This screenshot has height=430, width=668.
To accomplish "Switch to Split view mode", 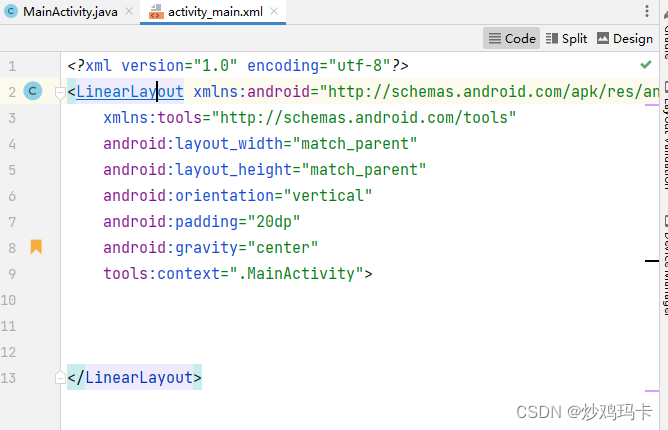I will (566, 38).
